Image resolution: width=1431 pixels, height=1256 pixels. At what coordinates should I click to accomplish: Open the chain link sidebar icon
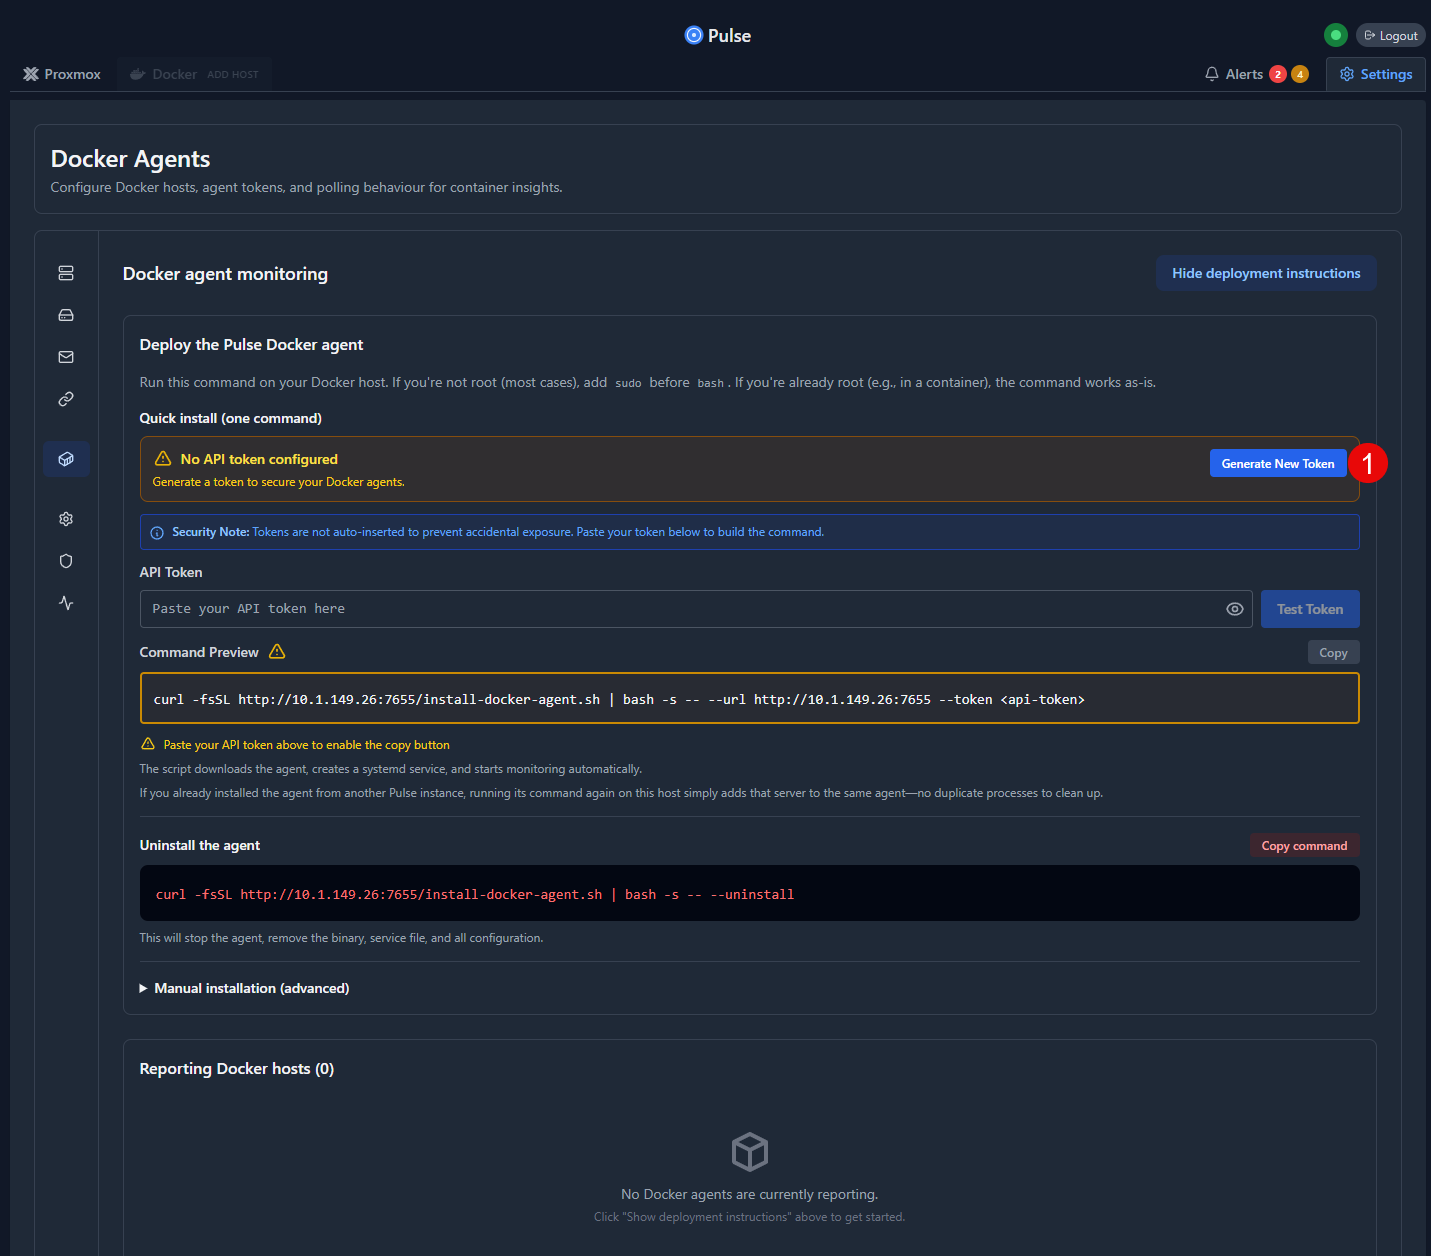coord(66,399)
